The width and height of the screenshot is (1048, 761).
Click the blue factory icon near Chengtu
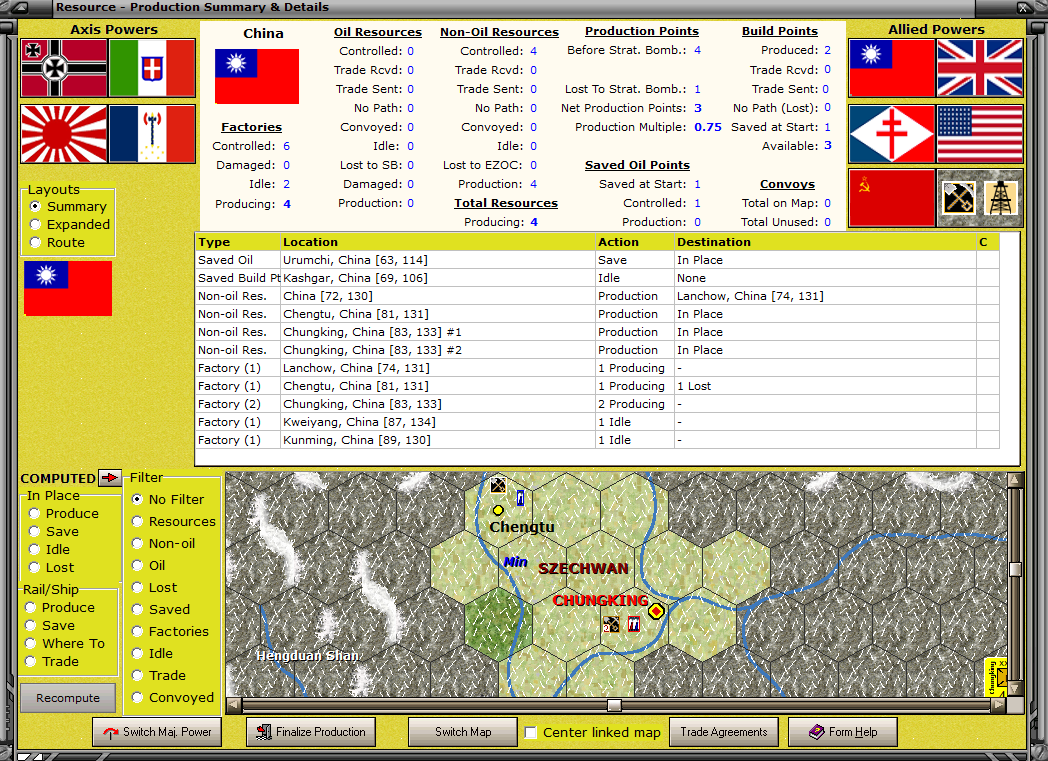[x=520, y=498]
